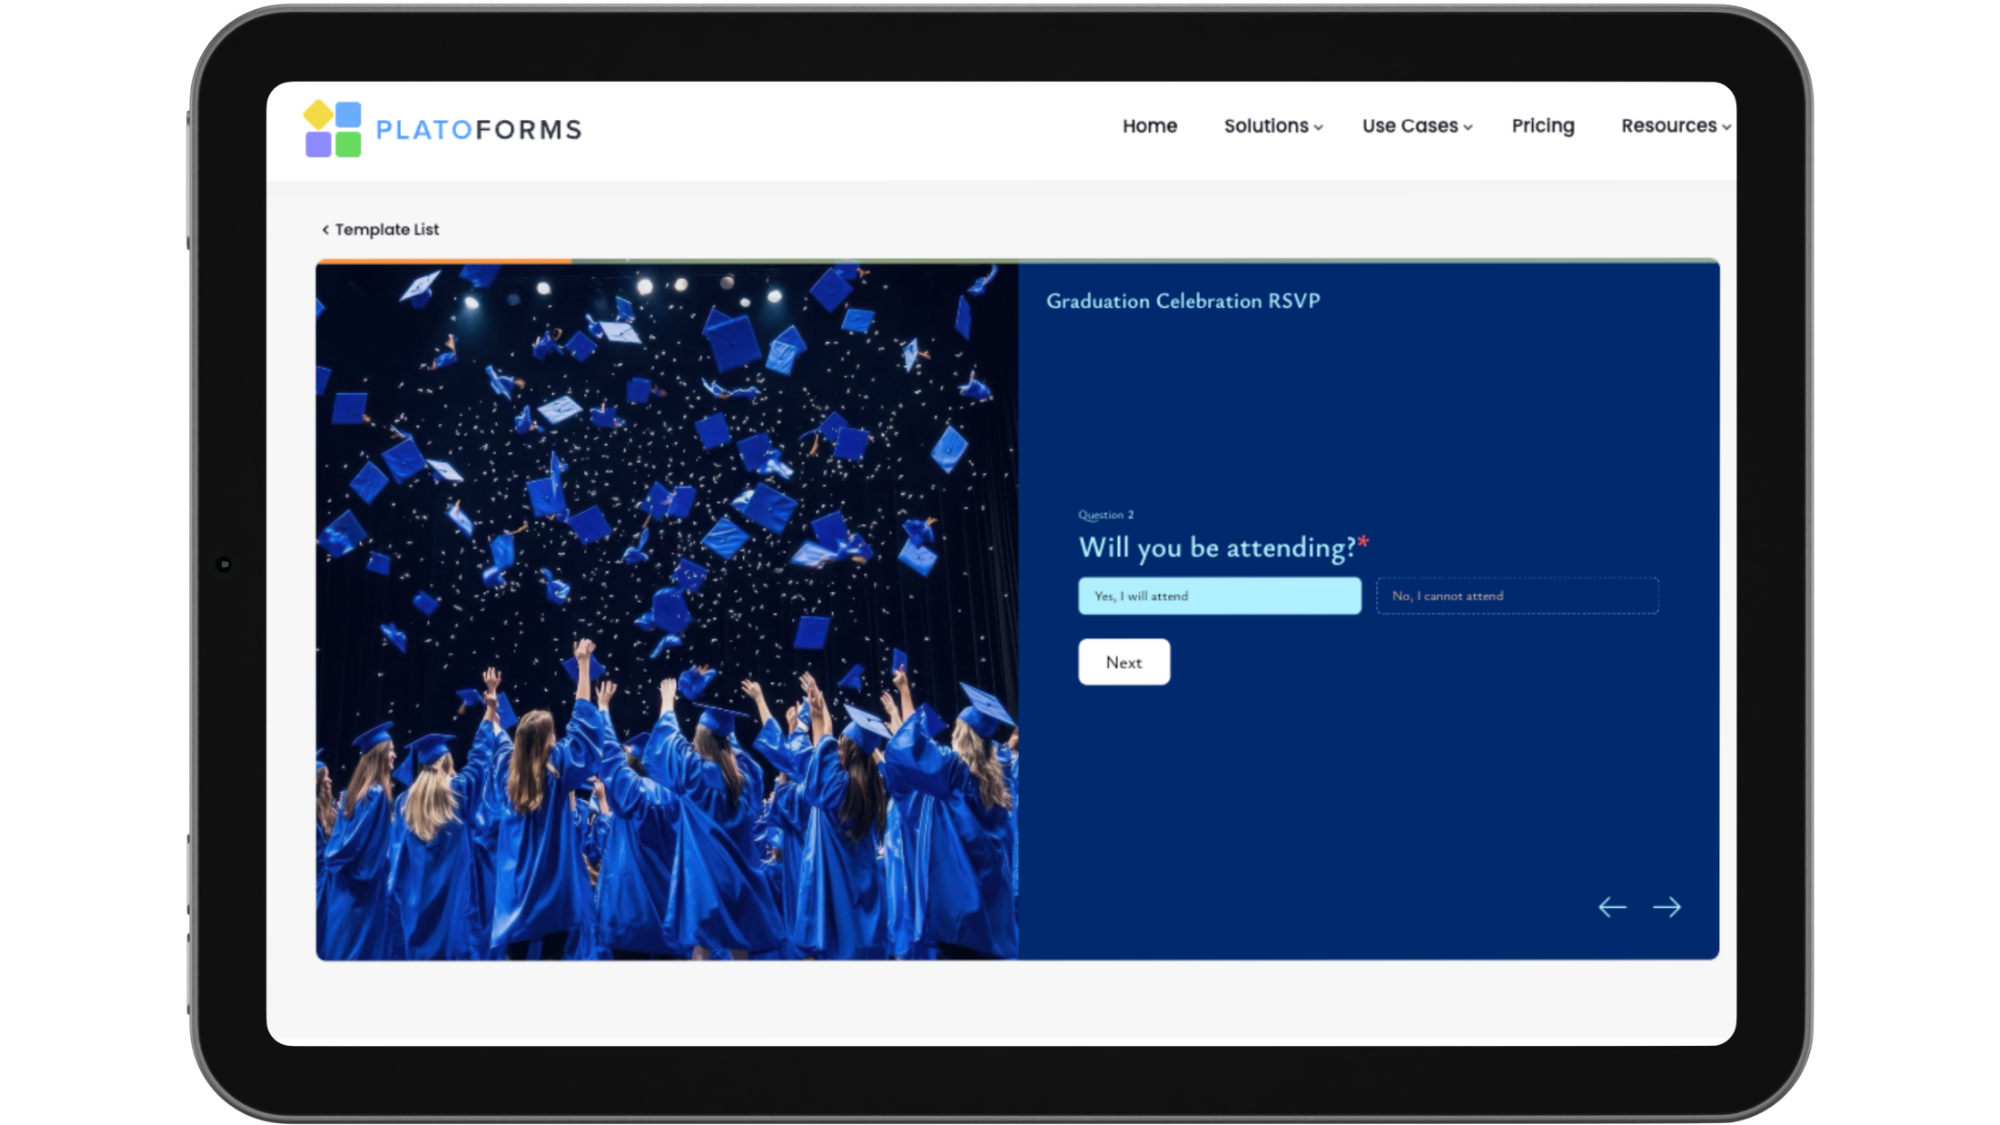
Task: Click the PlatoForms colored squares logo
Action: click(333, 129)
